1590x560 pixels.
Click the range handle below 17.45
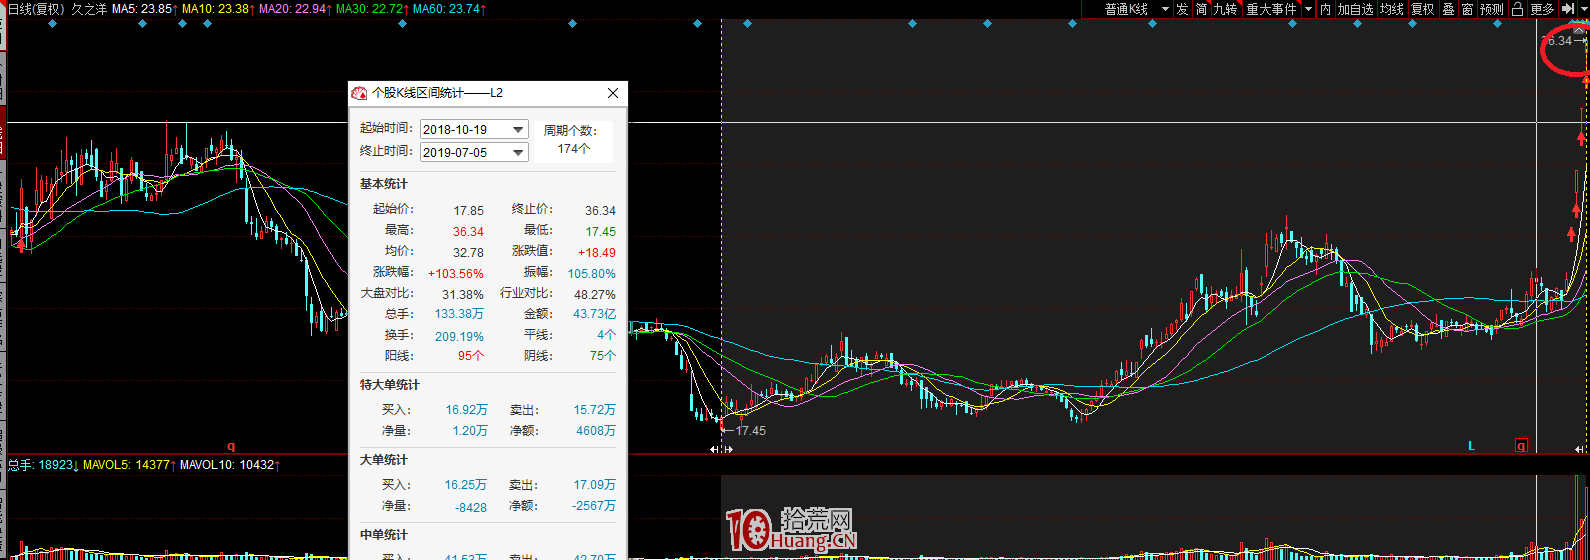[722, 450]
